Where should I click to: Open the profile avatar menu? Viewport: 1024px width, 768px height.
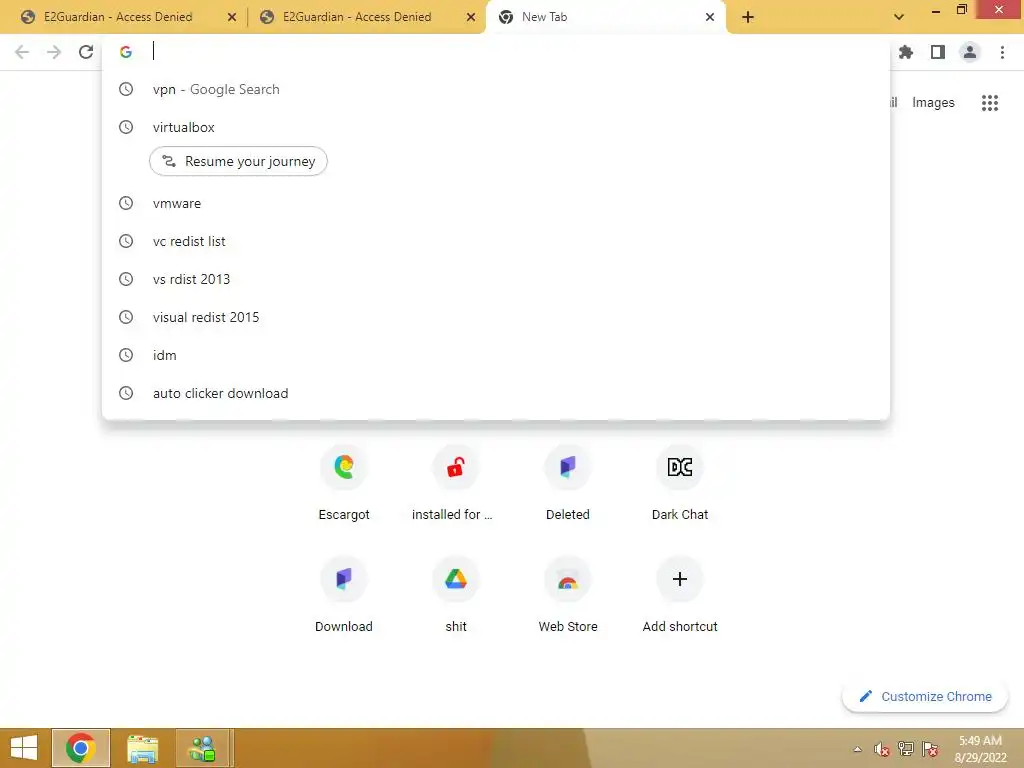[x=970, y=52]
